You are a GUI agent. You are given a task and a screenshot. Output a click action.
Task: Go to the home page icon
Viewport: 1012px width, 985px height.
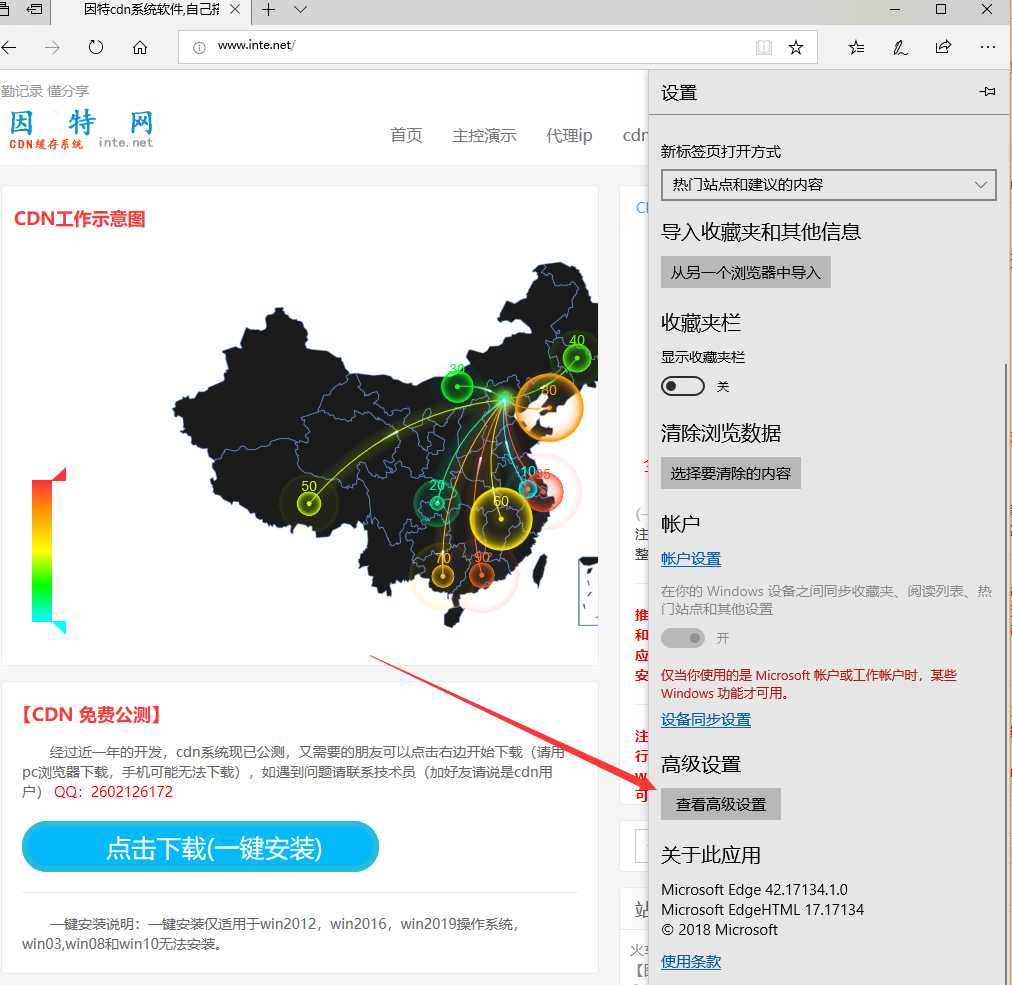tap(140, 47)
